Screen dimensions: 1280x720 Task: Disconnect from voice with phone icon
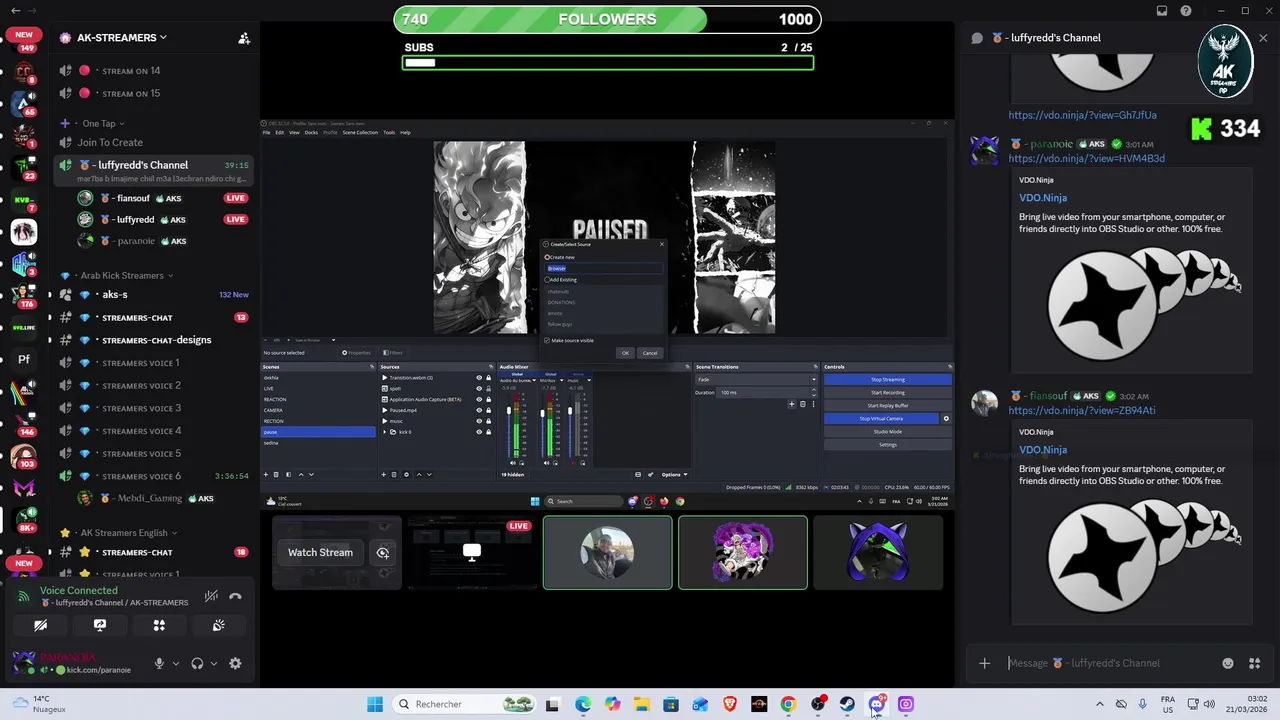(235, 596)
